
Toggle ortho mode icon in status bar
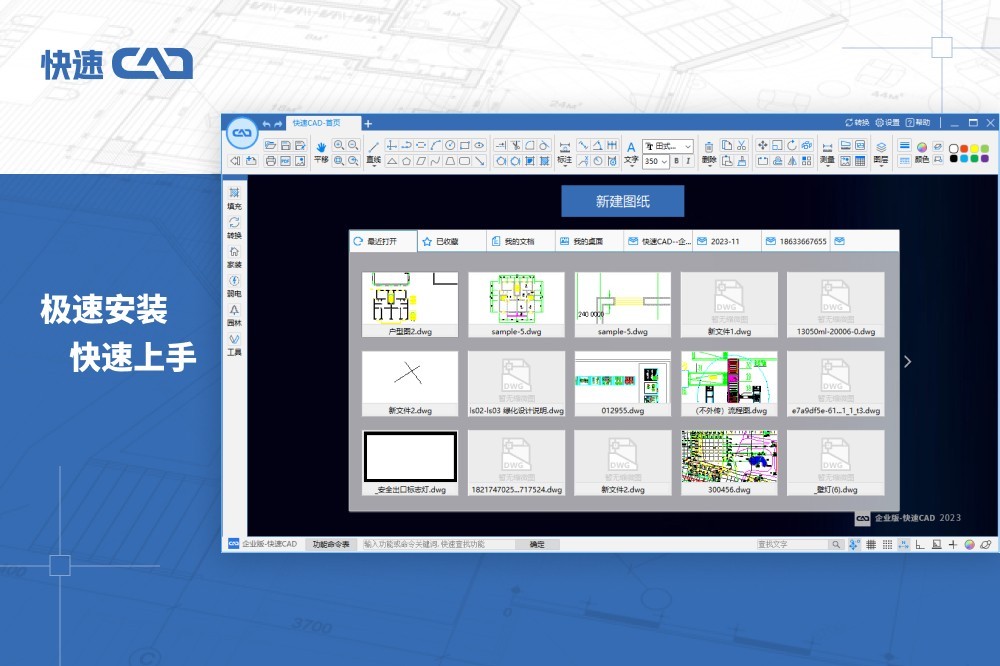coord(920,544)
